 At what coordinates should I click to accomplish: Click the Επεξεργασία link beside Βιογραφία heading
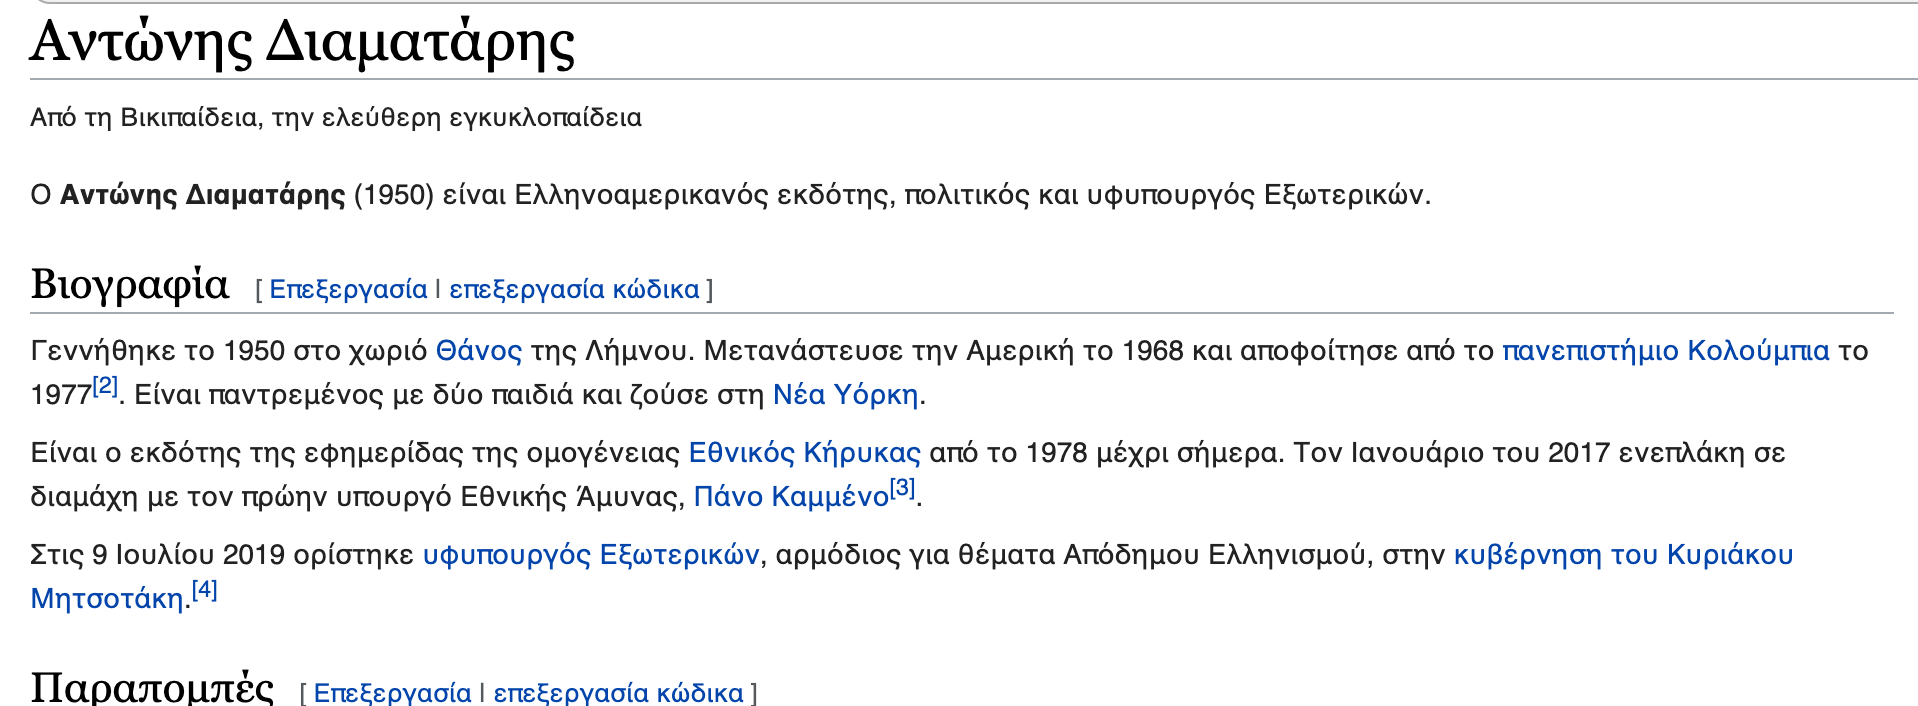[x=348, y=289]
